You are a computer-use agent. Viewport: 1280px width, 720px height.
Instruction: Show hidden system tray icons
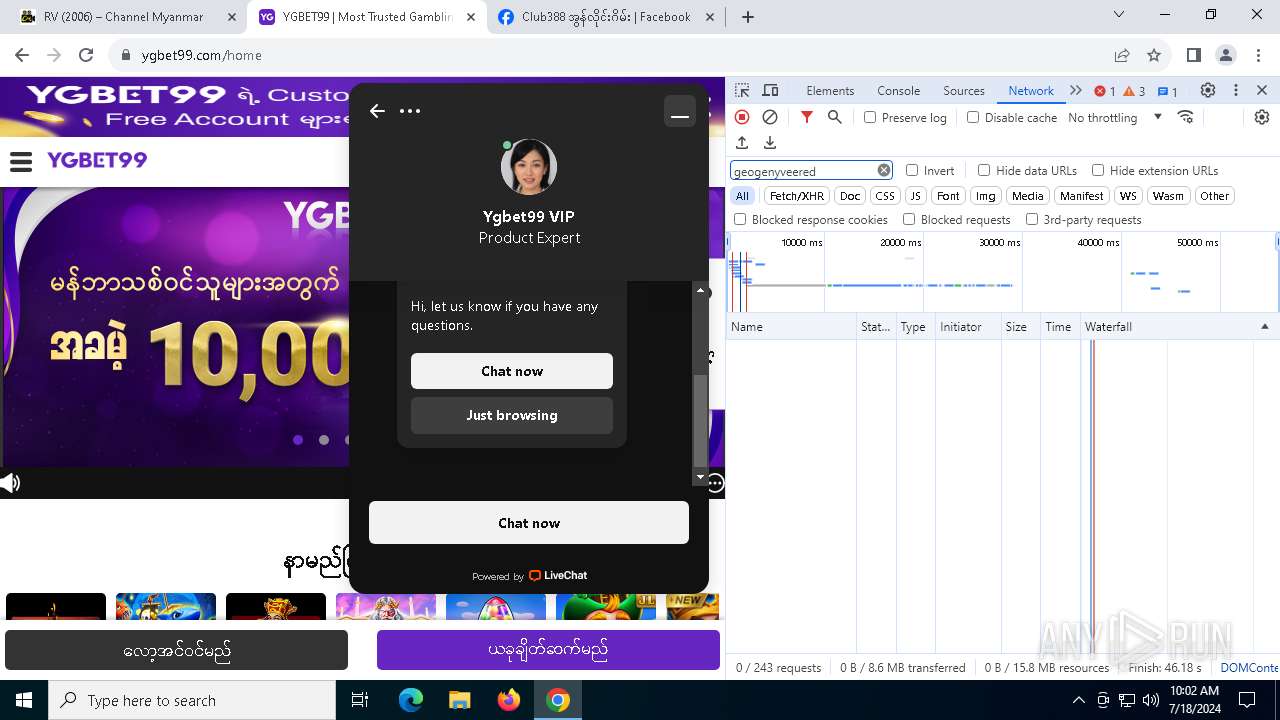click(1078, 700)
